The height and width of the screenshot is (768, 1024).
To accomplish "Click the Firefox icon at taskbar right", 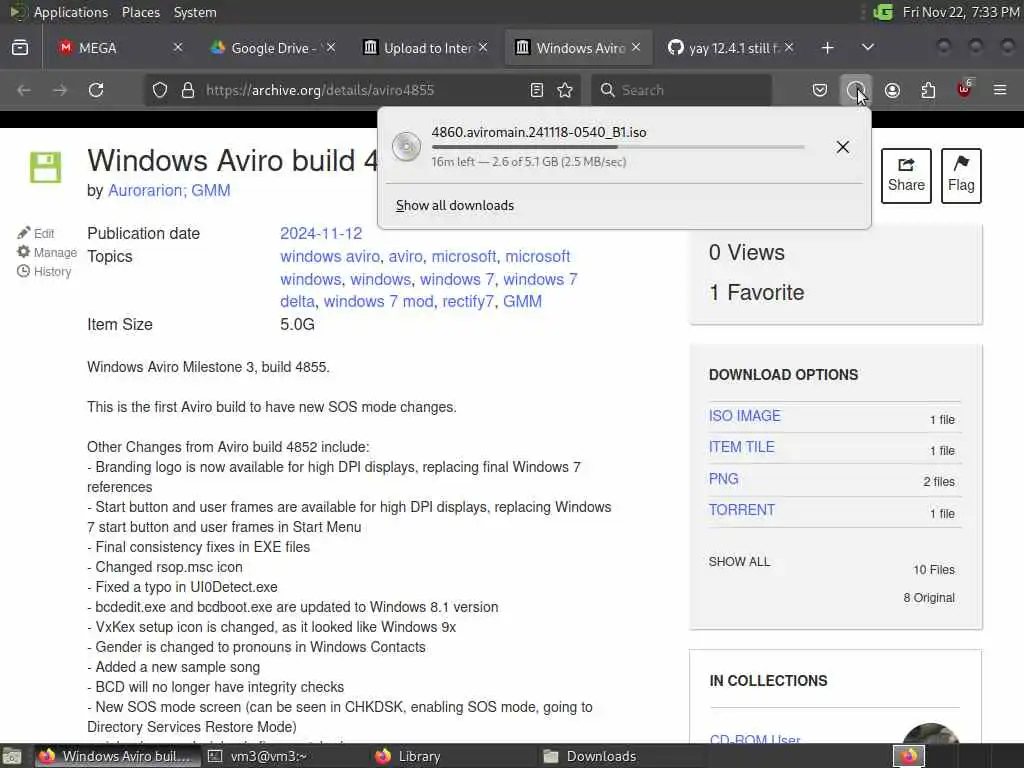I will [x=909, y=756].
